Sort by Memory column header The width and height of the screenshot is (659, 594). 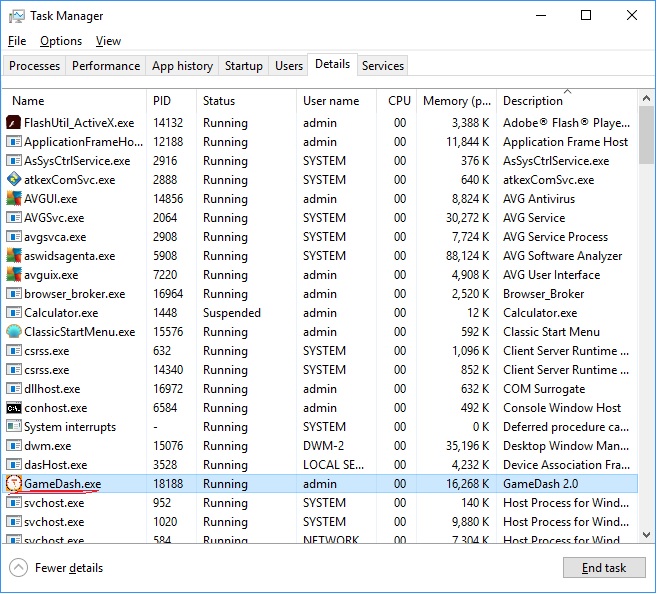point(457,101)
